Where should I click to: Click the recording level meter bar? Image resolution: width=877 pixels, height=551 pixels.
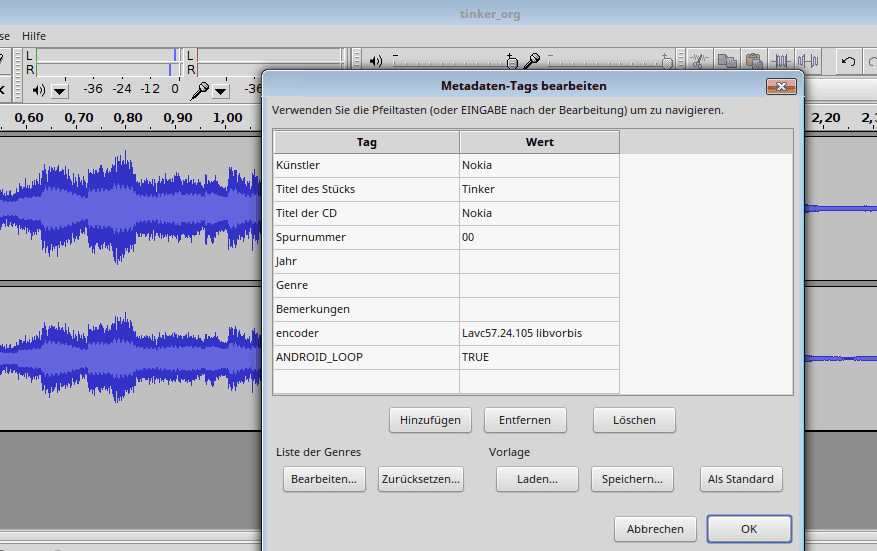click(270, 62)
